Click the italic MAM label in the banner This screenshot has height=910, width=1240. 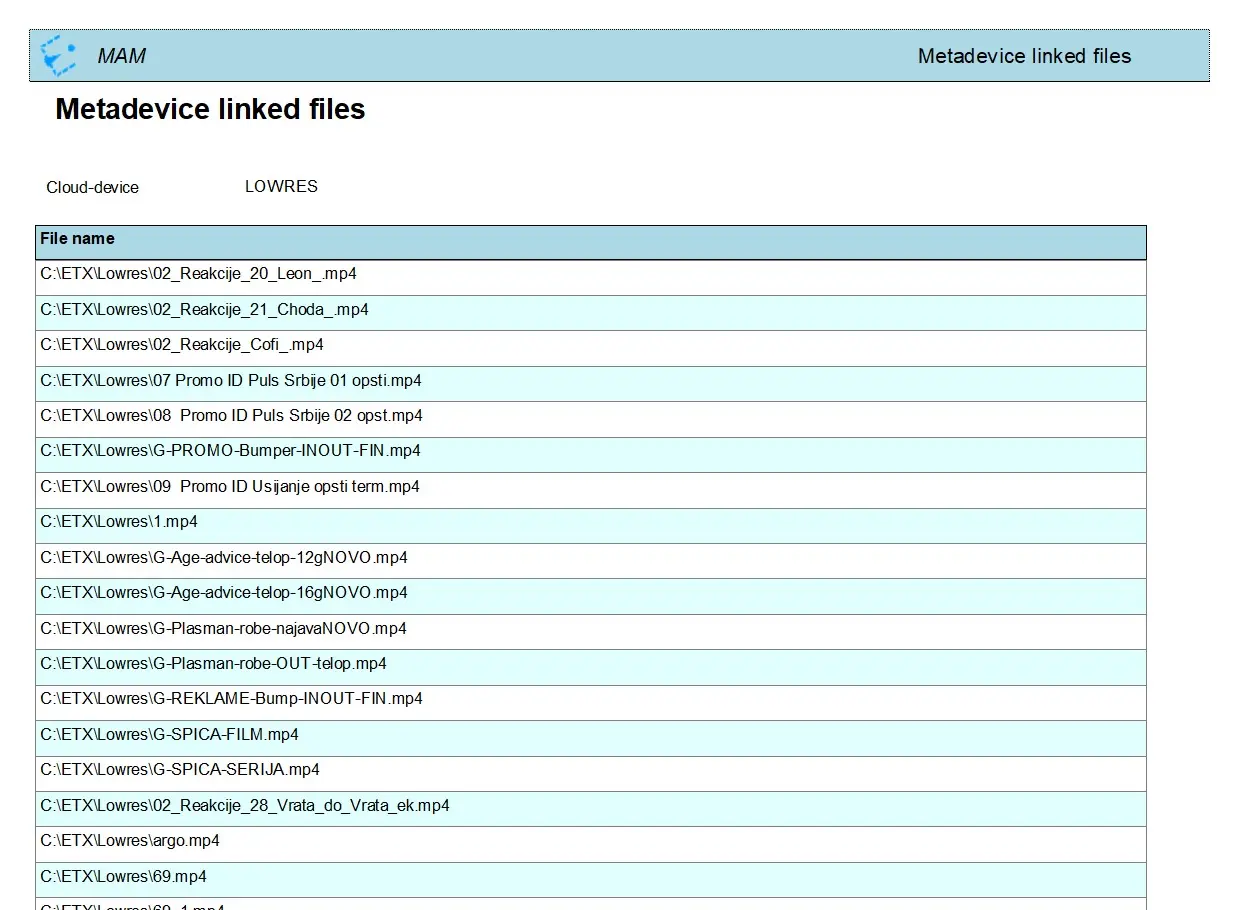pyautogui.click(x=121, y=57)
